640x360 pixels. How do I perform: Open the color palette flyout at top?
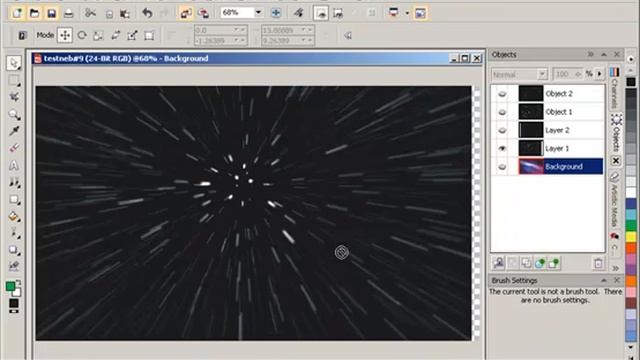(x=631, y=59)
